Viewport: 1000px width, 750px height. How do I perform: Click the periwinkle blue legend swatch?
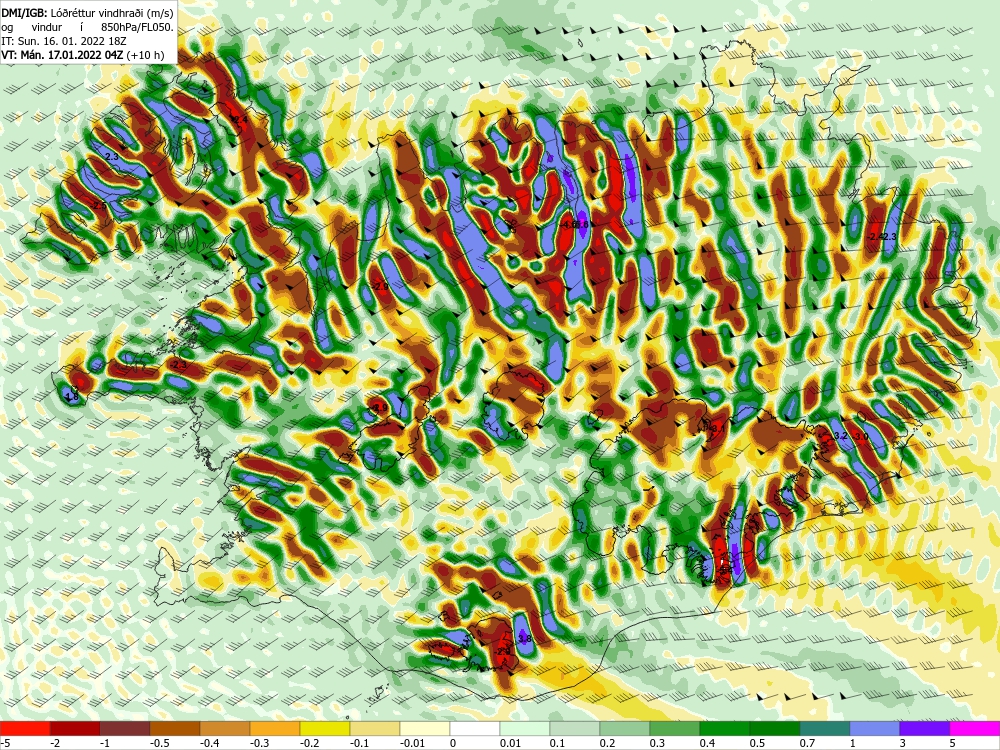874,728
